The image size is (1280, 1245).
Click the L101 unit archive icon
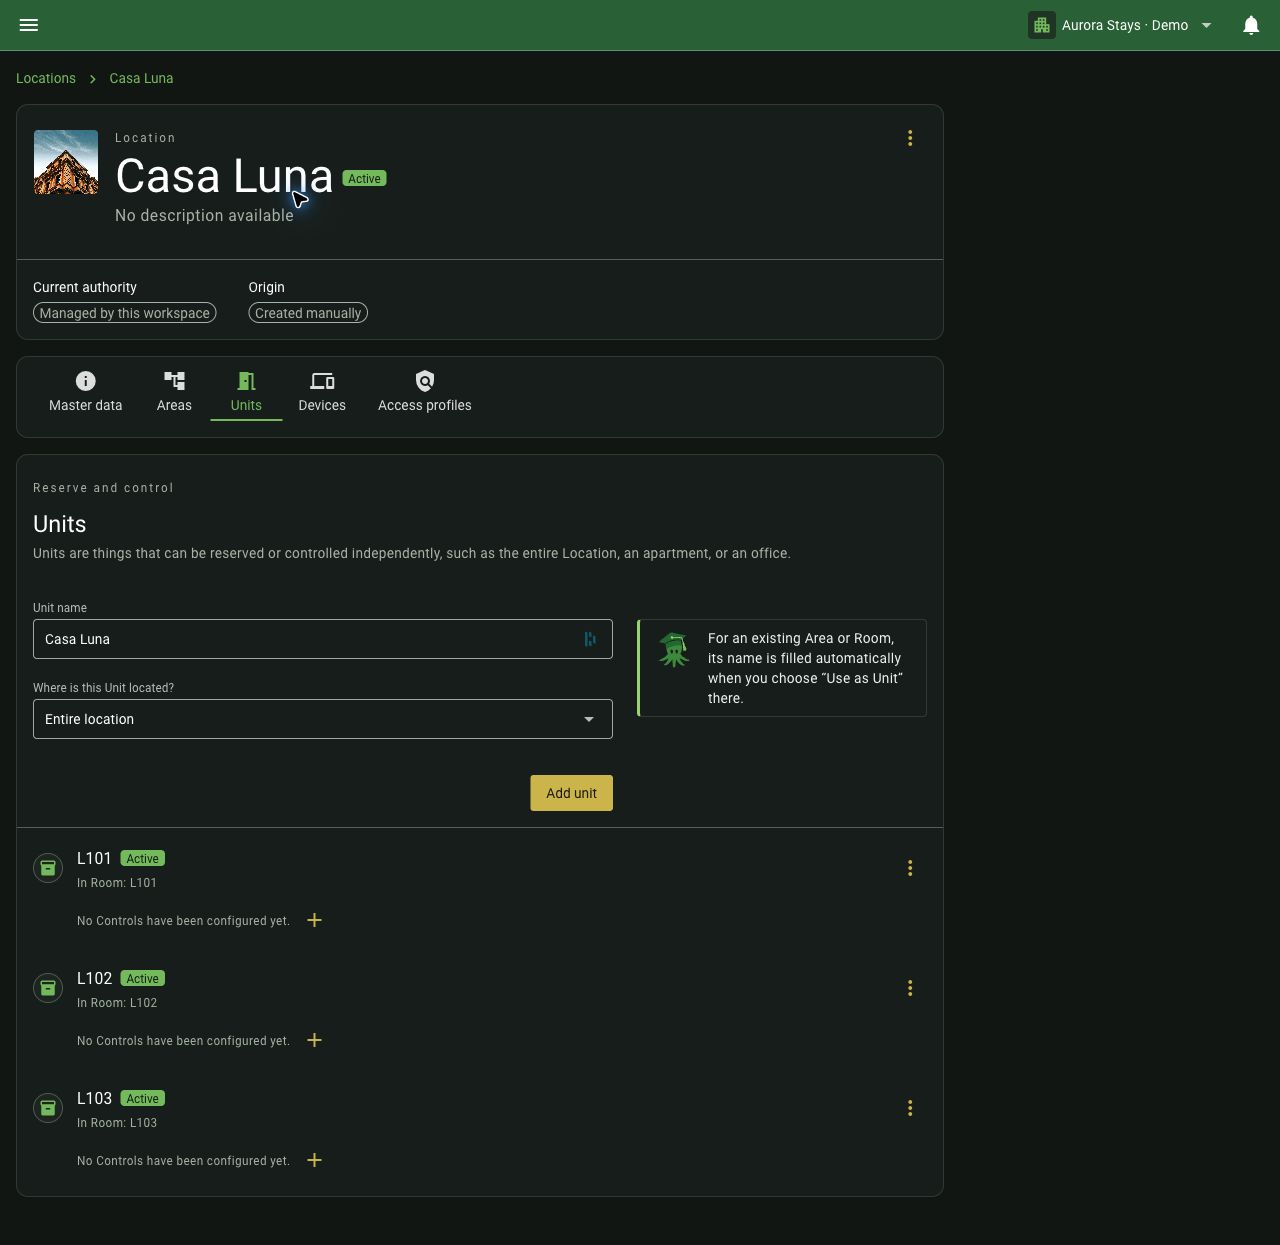click(48, 868)
